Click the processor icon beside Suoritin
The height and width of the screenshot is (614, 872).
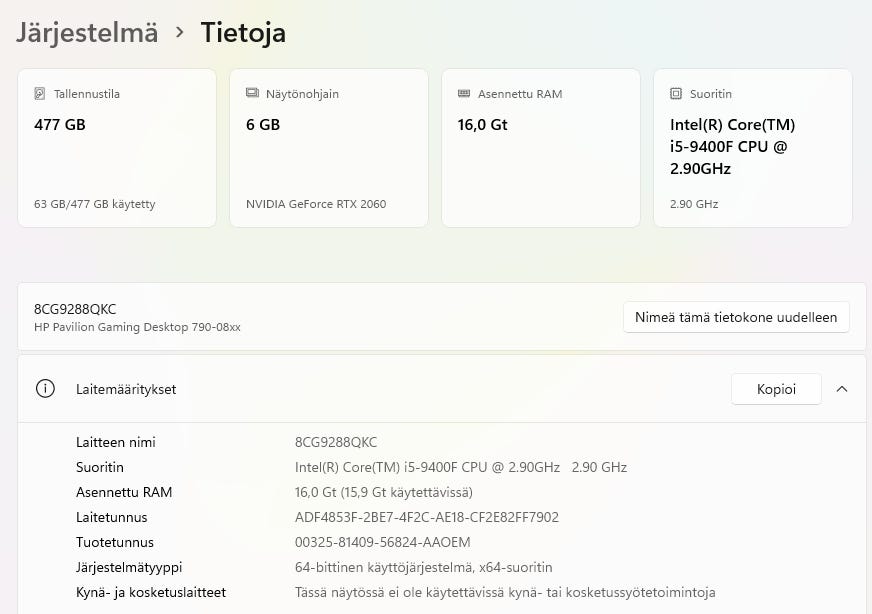(x=676, y=94)
